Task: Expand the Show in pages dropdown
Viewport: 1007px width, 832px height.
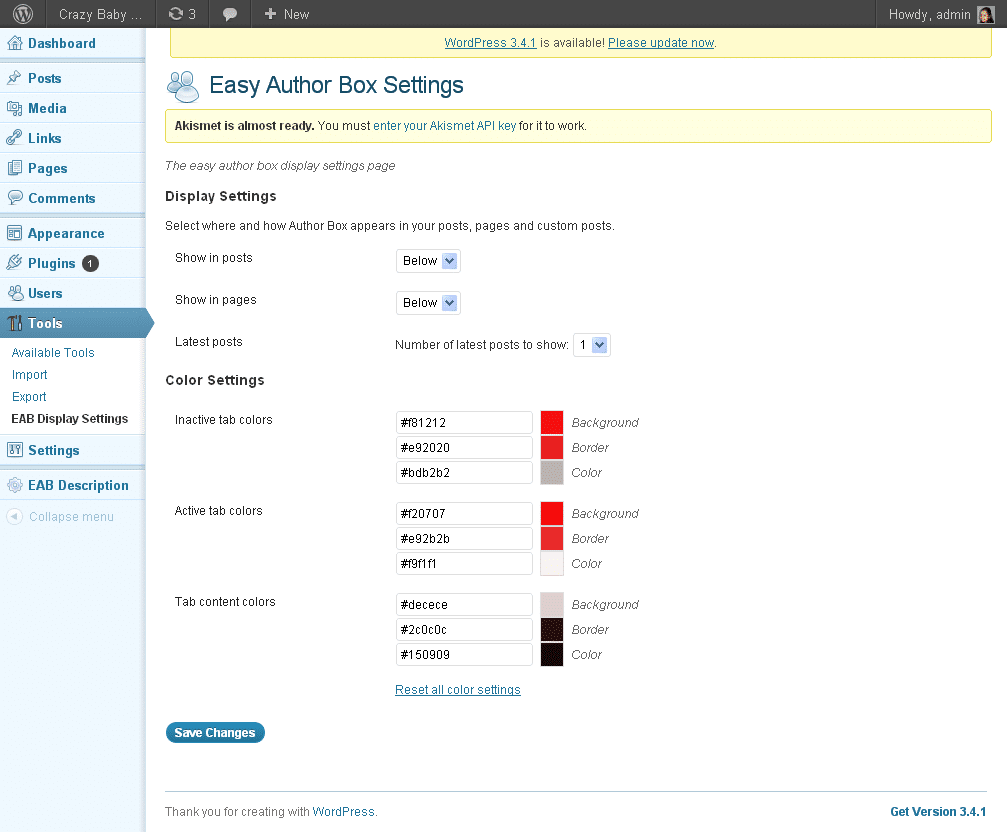Action: [x=429, y=303]
